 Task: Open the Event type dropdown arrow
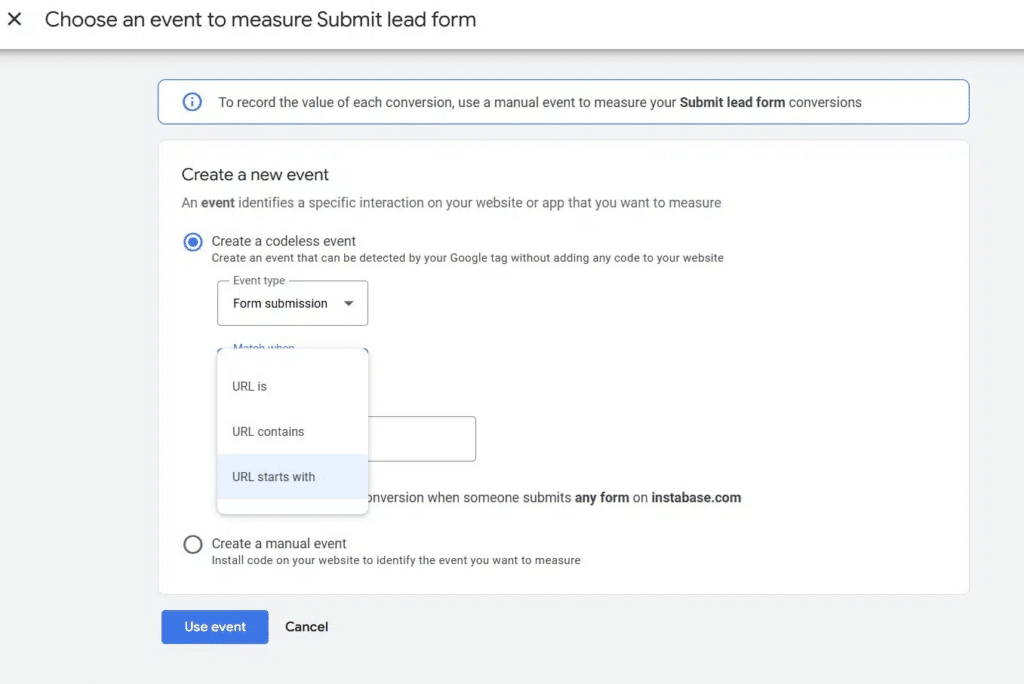point(347,303)
